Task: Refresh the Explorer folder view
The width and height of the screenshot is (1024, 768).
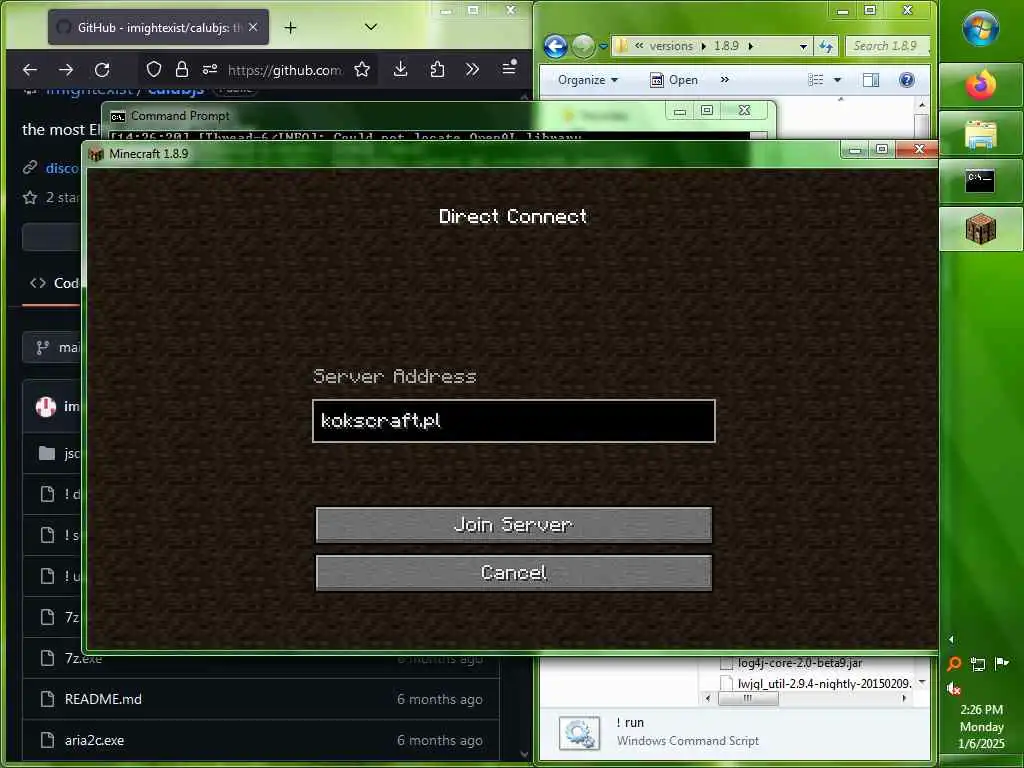Action: [826, 46]
